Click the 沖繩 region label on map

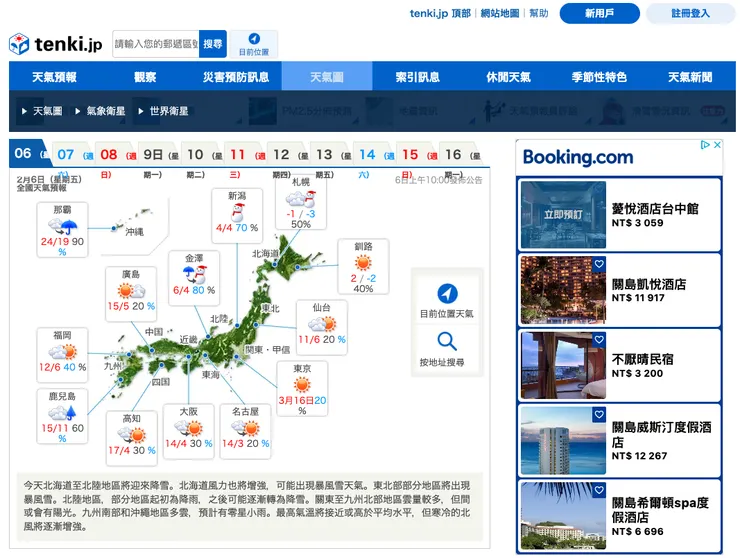pyautogui.click(x=135, y=232)
